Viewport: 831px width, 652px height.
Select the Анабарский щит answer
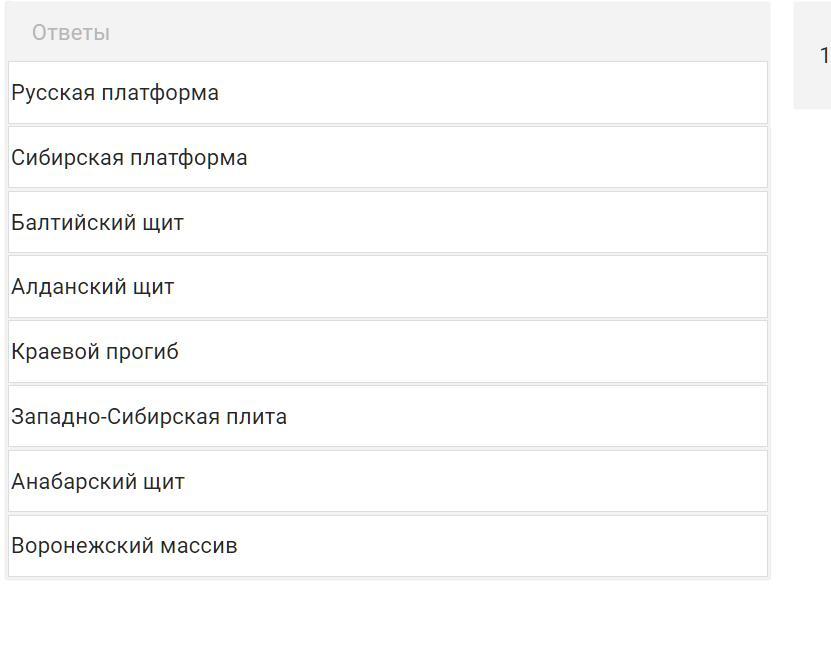tap(388, 481)
